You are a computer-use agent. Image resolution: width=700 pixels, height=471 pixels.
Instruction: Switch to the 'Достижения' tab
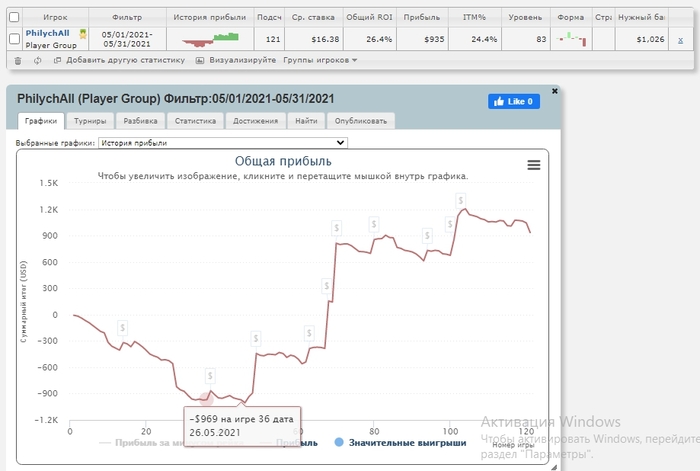point(255,121)
